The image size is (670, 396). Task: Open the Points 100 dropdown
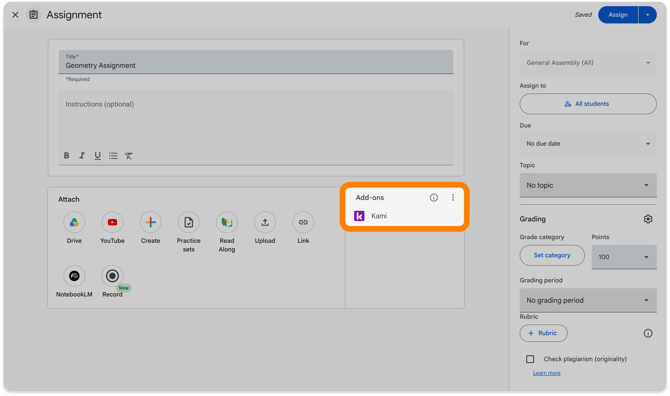point(624,256)
